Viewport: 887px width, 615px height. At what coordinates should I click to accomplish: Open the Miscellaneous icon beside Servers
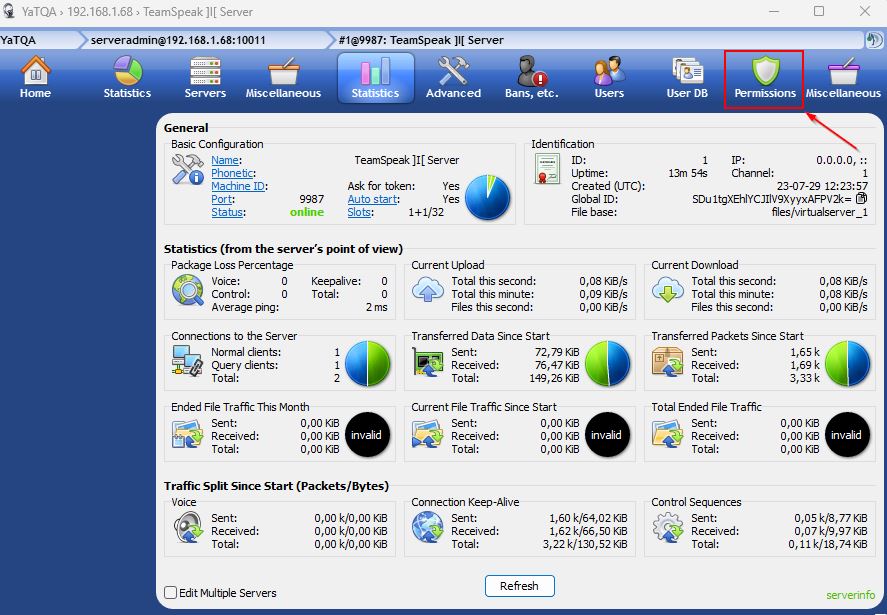(283, 78)
